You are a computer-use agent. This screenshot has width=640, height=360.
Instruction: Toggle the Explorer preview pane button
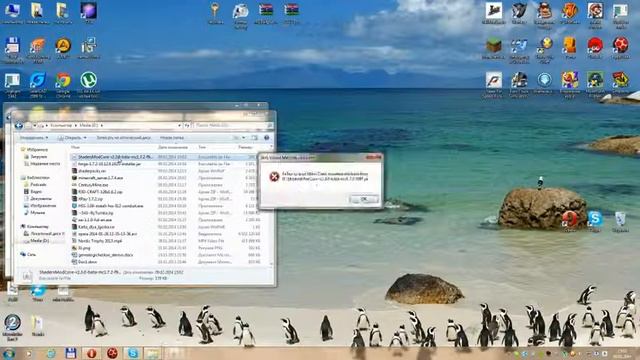click(x=254, y=138)
